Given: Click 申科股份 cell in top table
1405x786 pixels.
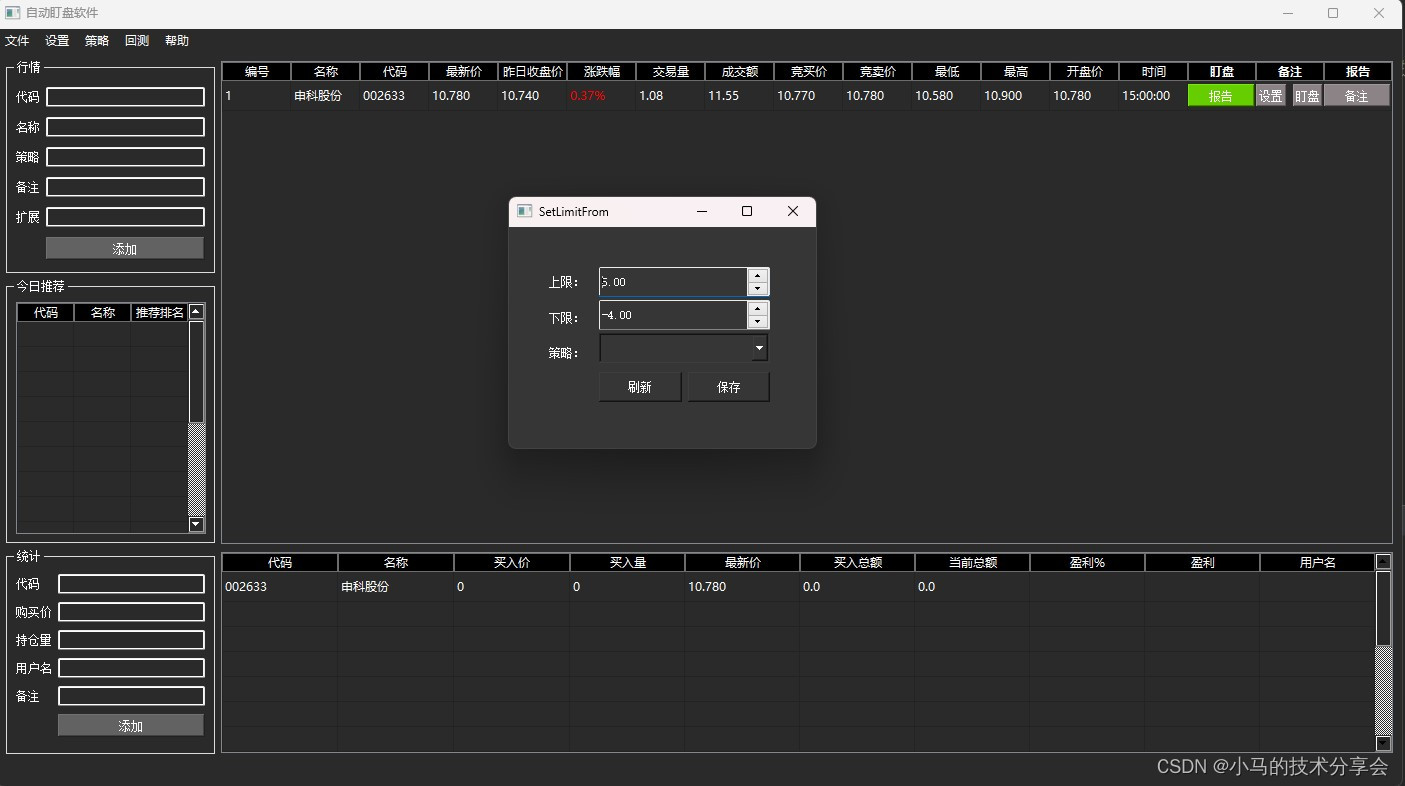Looking at the screenshot, I should (325, 96).
